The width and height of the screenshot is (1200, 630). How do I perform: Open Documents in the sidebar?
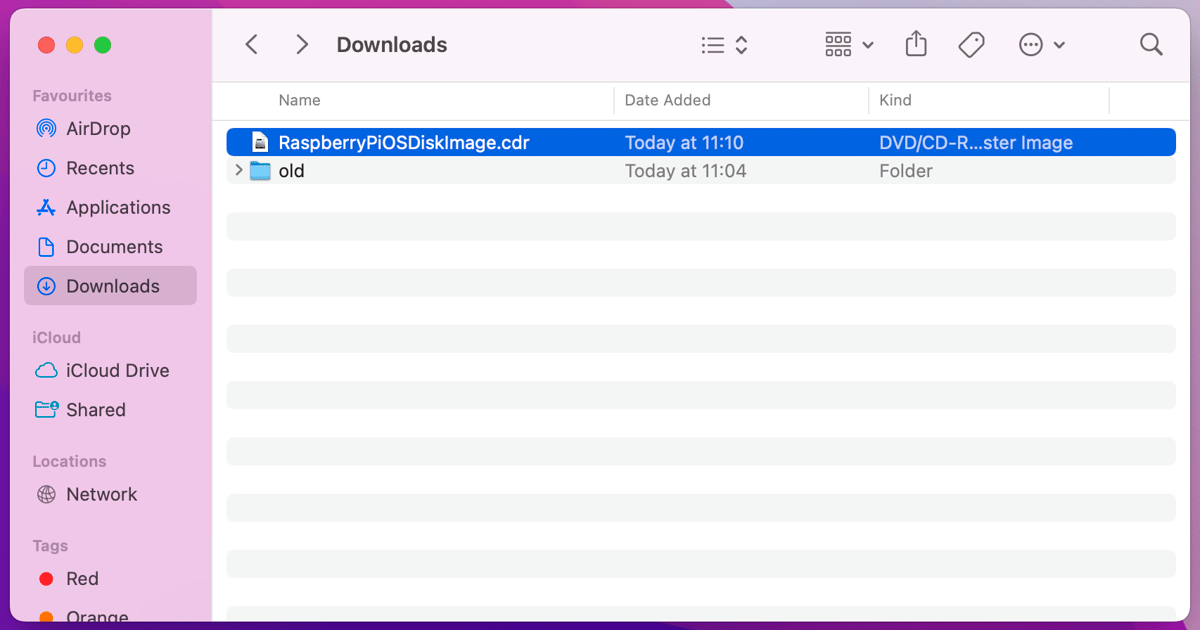click(110, 246)
